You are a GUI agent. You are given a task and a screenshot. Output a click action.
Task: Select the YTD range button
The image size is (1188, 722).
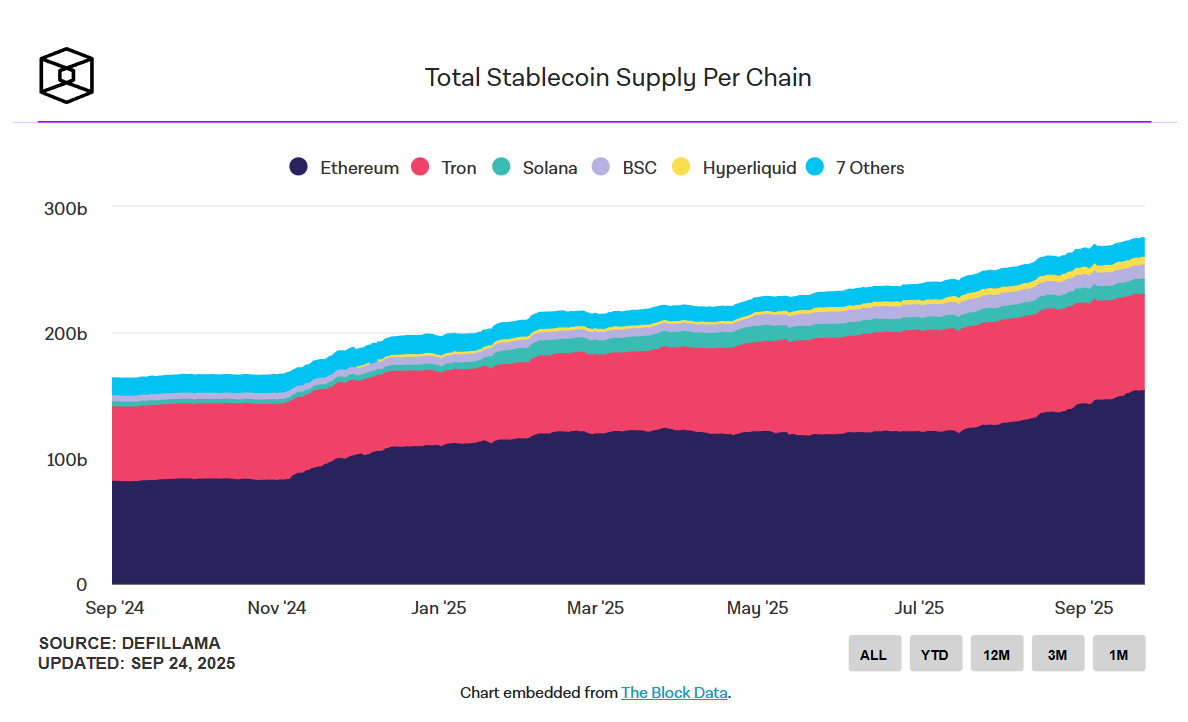(935, 654)
